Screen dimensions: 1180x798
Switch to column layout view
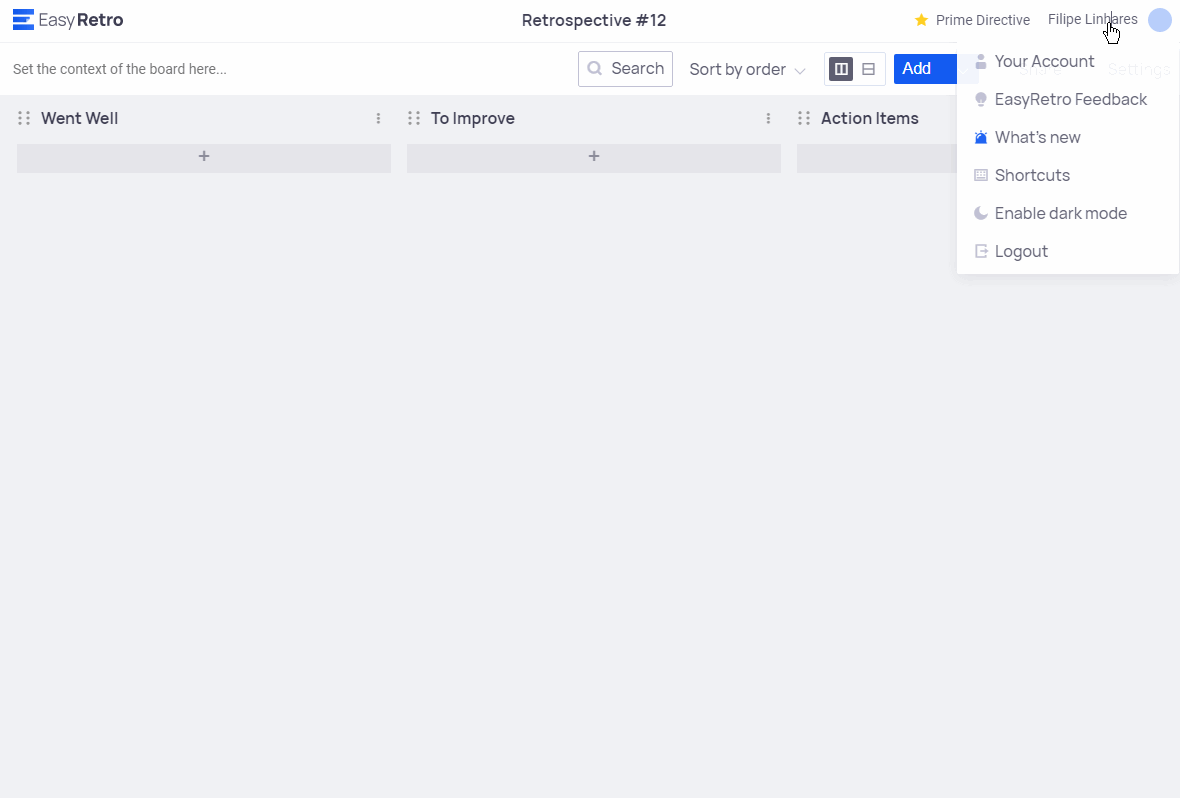click(841, 69)
